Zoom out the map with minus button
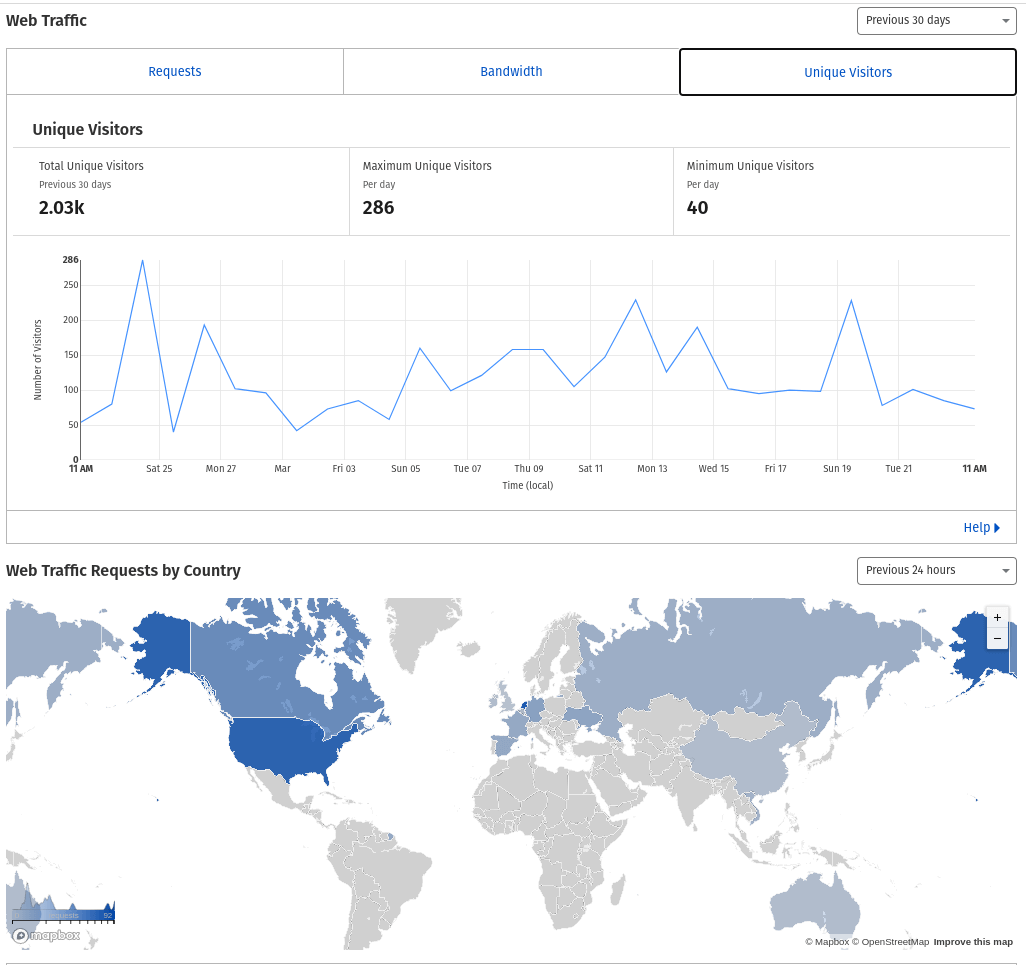The image size is (1026, 965). (997, 638)
